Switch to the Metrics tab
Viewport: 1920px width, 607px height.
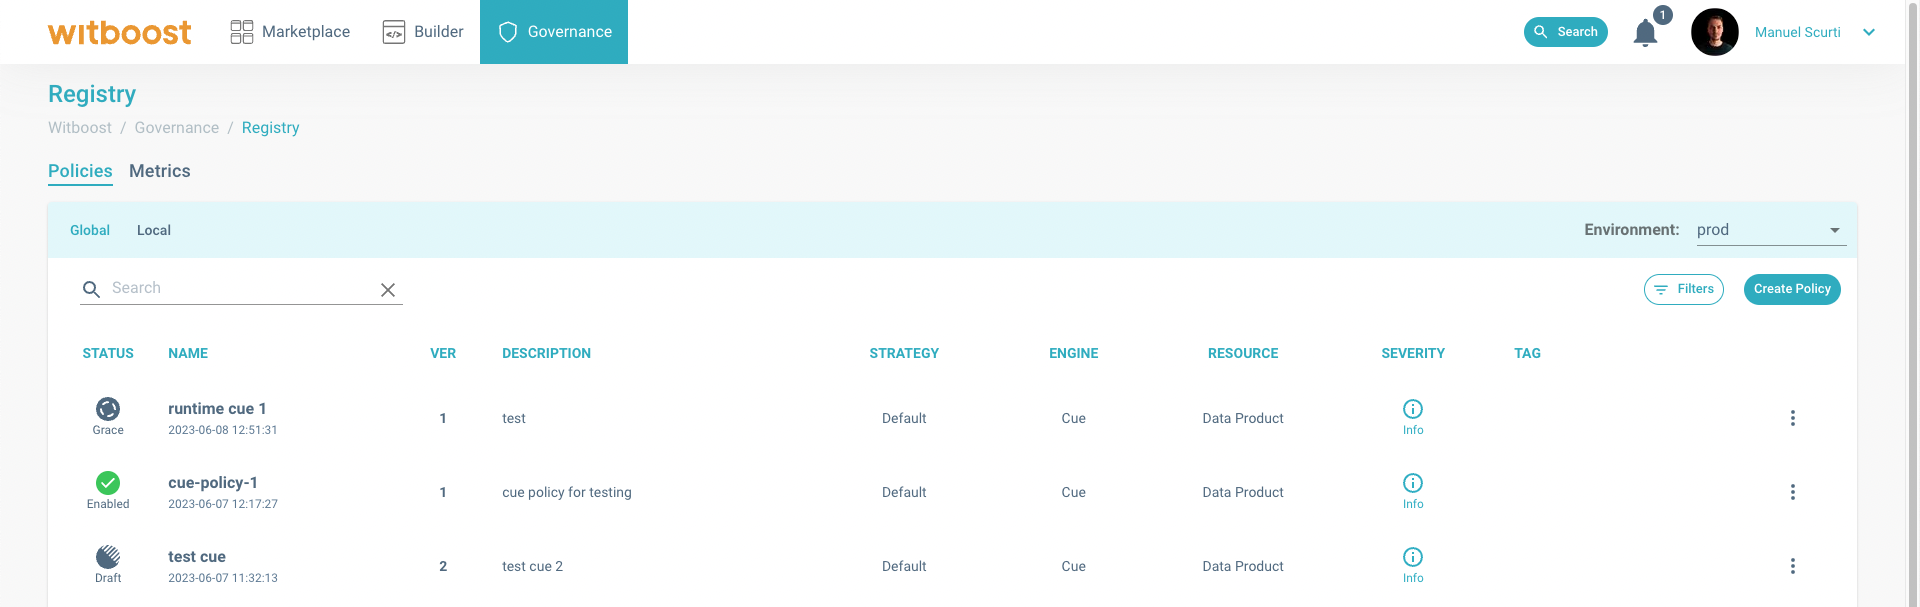click(160, 171)
